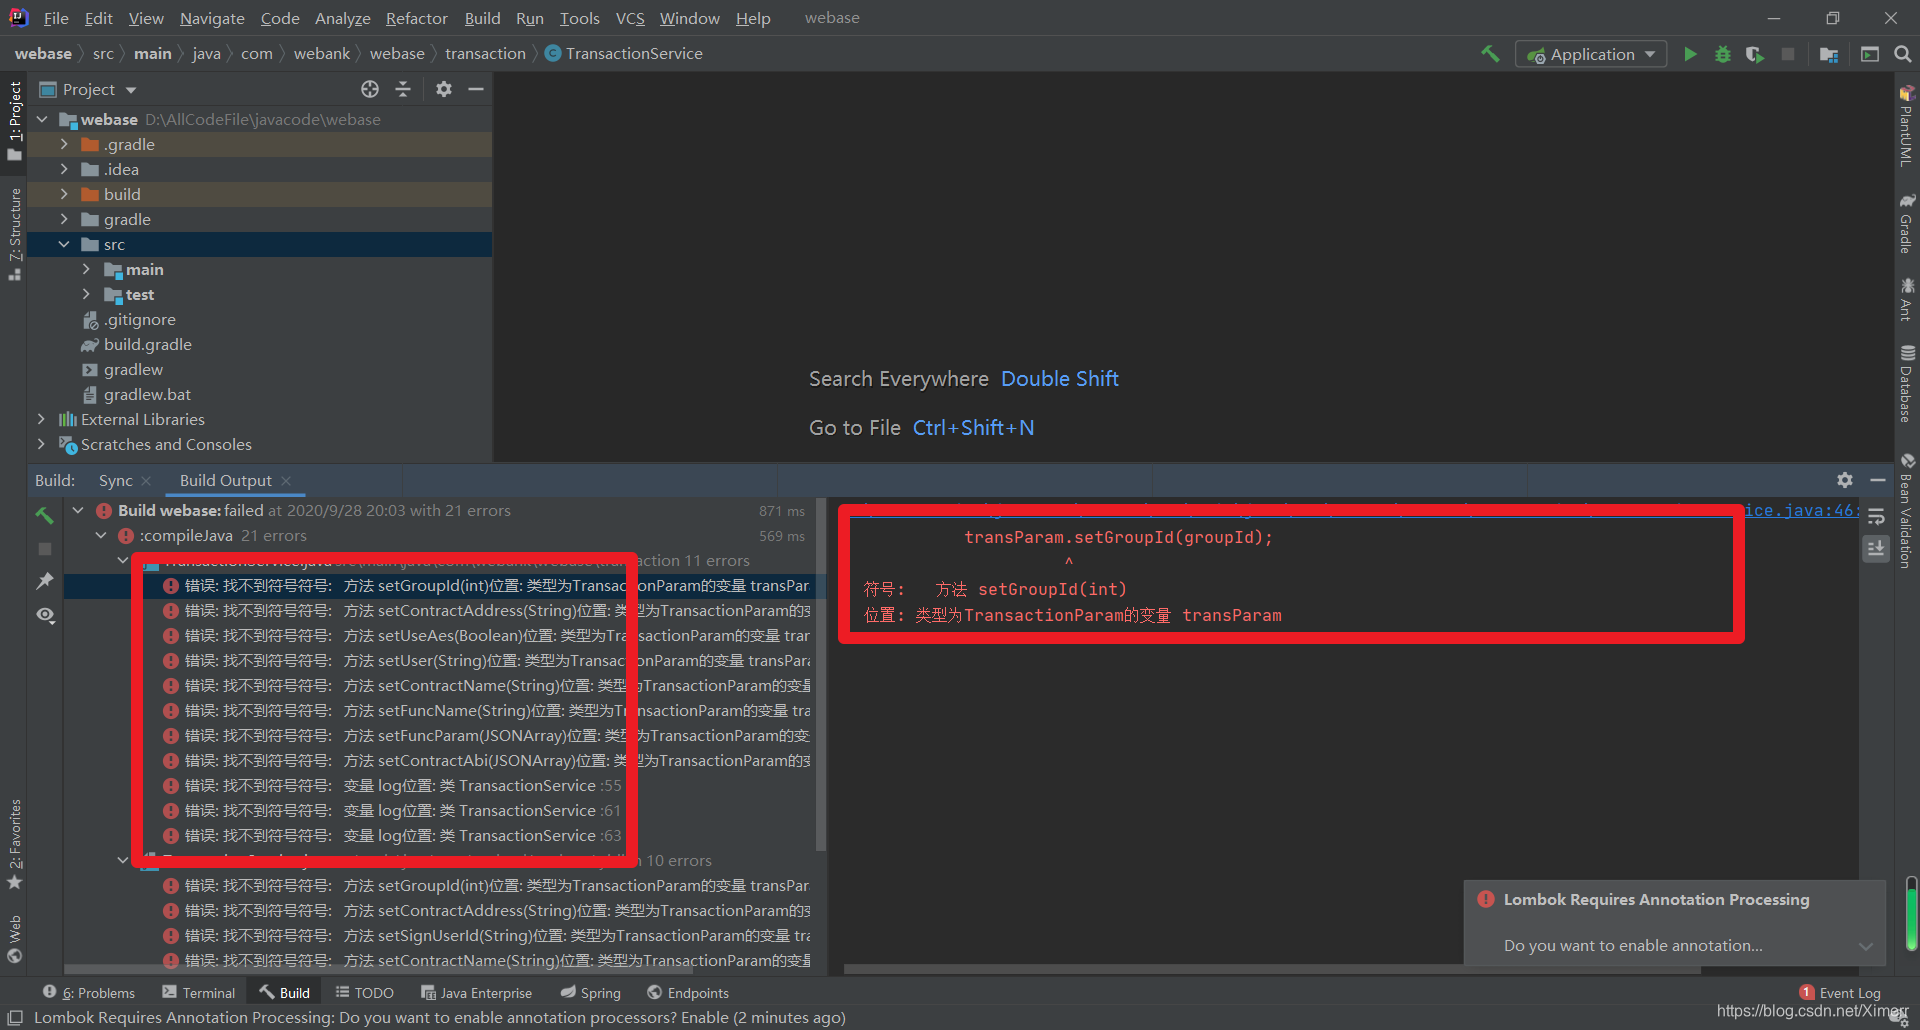The height and width of the screenshot is (1030, 1920).
Task: Open the Event Log
Action: [x=1840, y=993]
